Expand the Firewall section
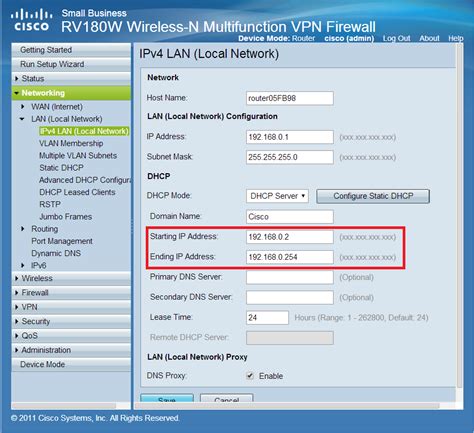This screenshot has height=433, width=474. (71, 292)
